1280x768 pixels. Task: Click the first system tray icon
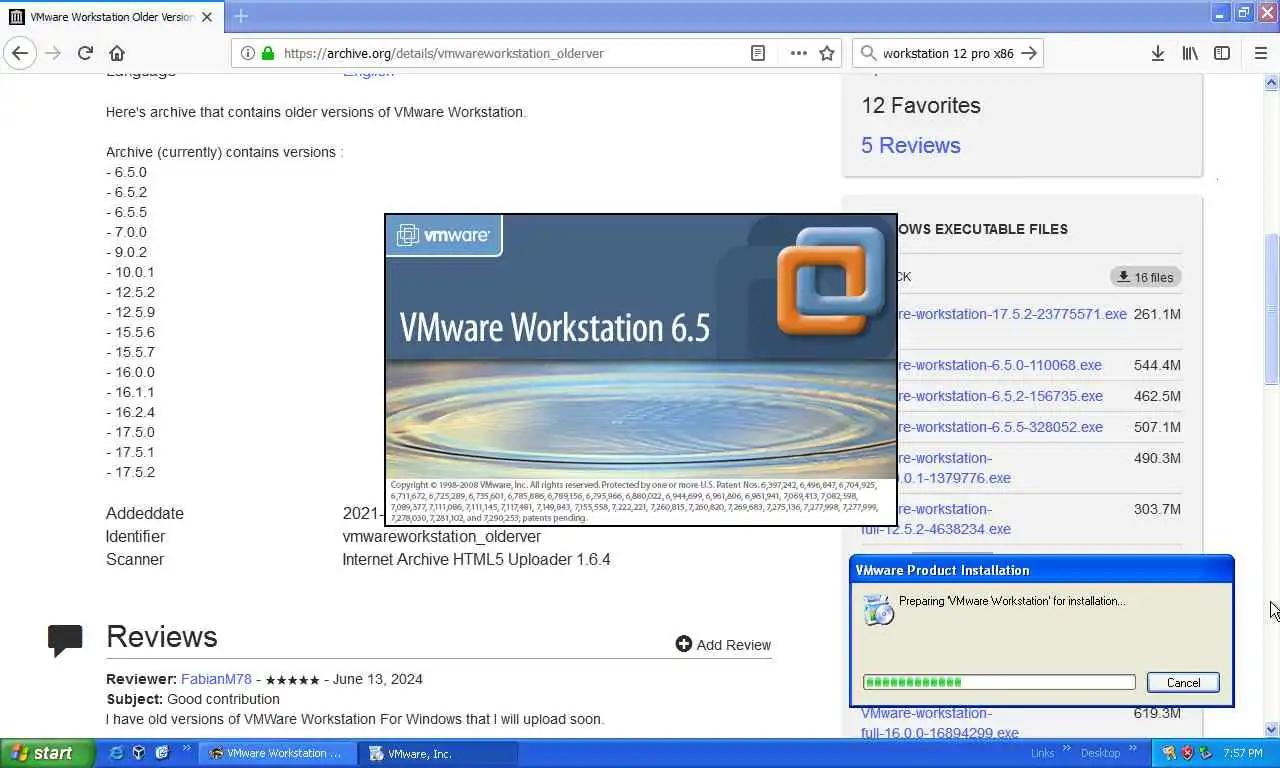[1168, 753]
